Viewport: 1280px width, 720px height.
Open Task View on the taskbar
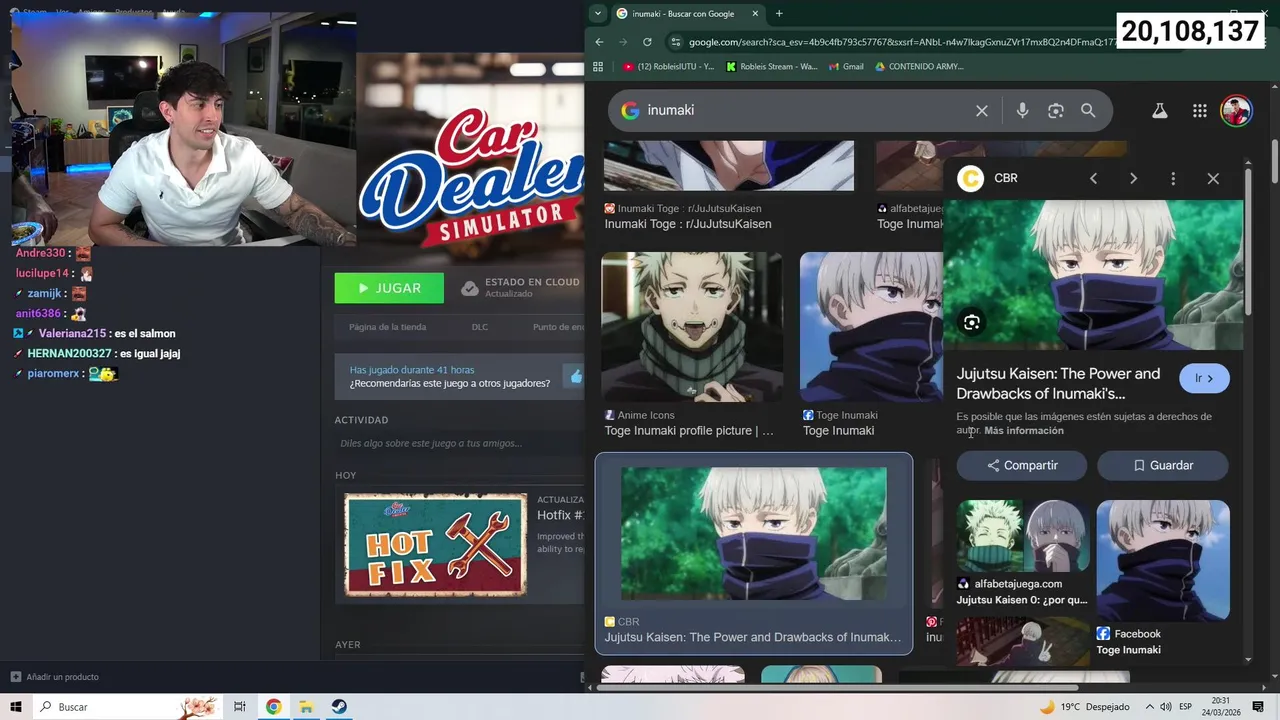tap(240, 707)
